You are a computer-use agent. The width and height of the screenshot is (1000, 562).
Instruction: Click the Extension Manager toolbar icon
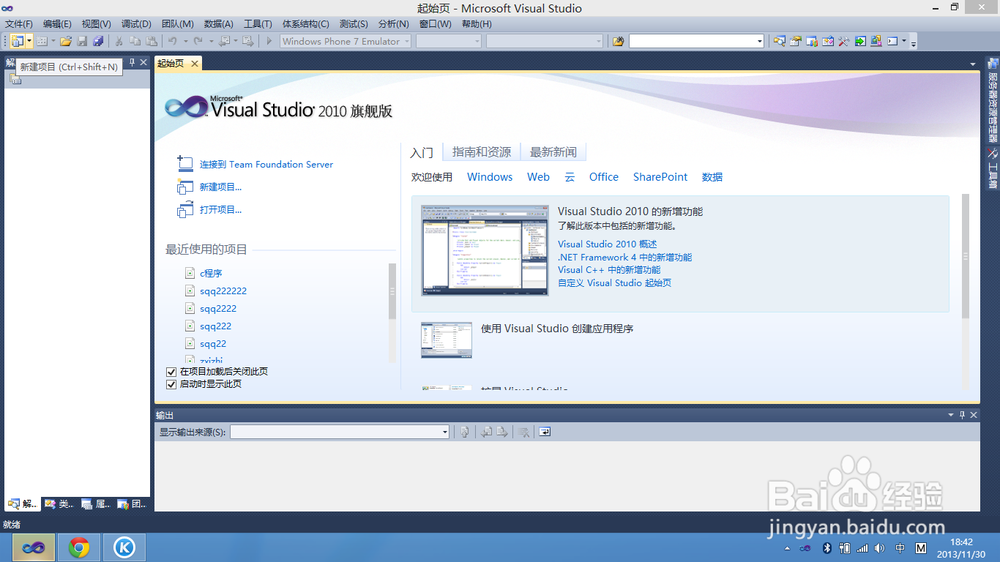(876, 41)
